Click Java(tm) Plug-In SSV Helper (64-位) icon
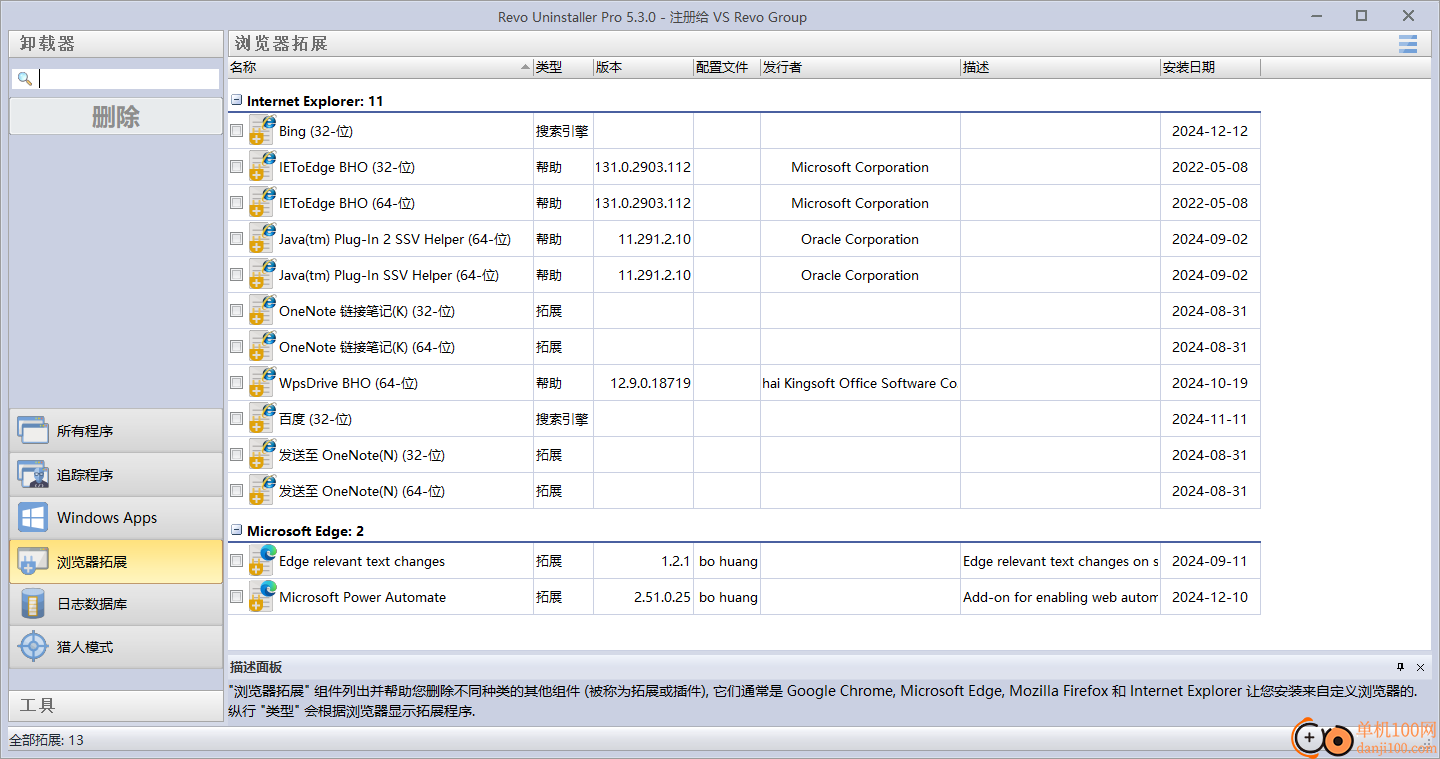1440x759 pixels. (262, 274)
